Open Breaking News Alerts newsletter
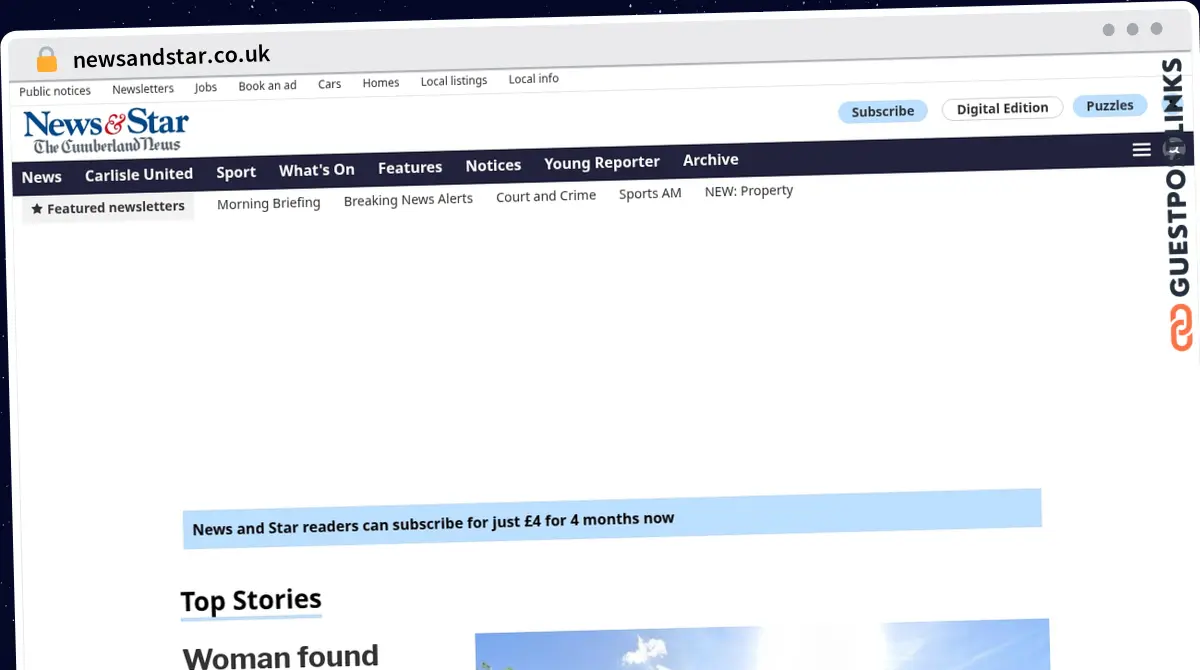 click(408, 200)
